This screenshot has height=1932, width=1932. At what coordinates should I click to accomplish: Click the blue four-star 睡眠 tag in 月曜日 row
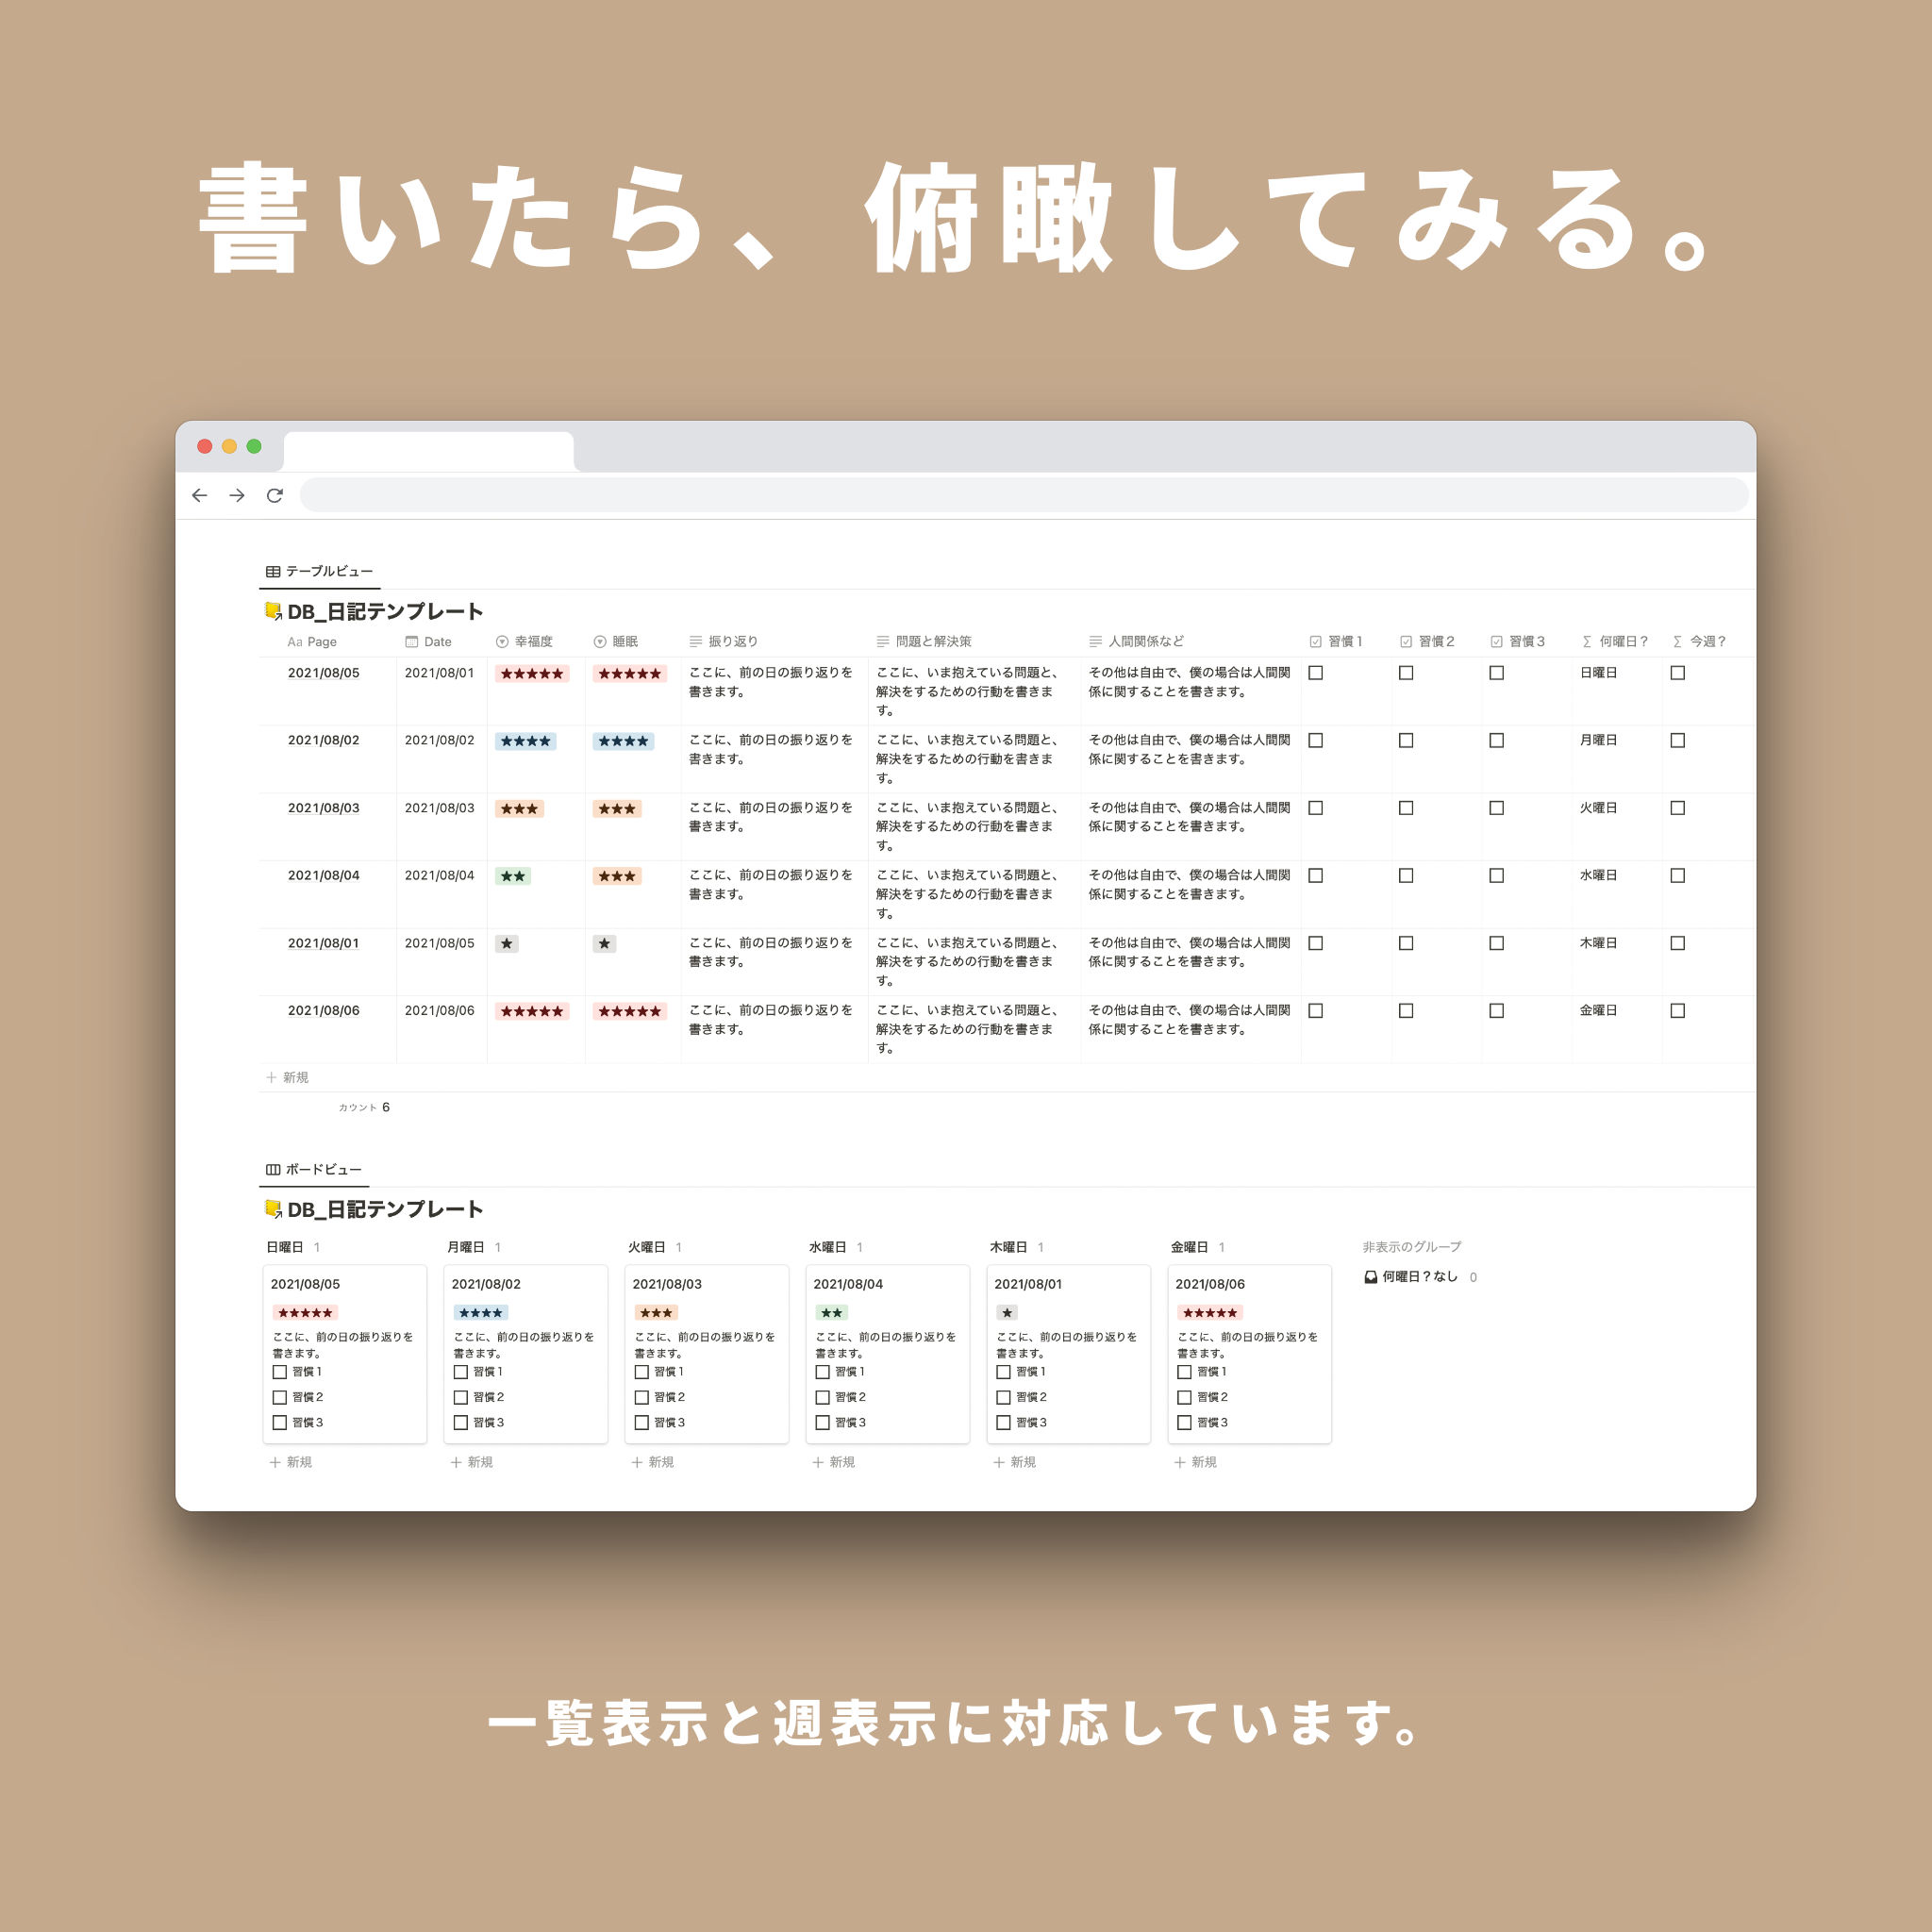coord(623,742)
